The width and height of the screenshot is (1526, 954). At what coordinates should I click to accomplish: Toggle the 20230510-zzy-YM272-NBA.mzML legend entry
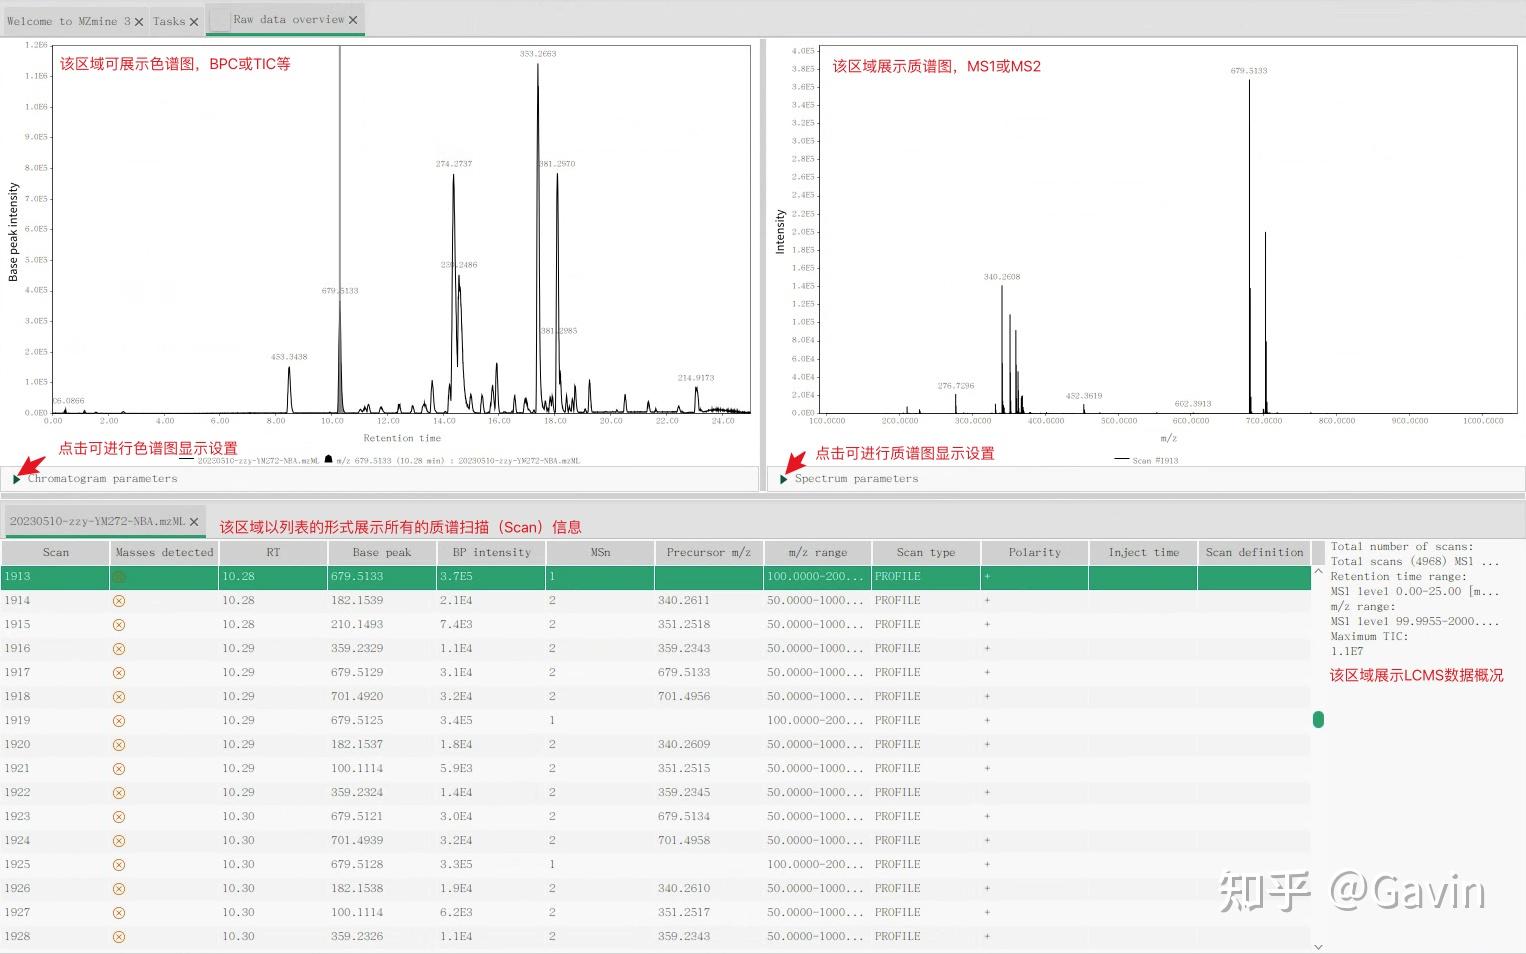pyautogui.click(x=262, y=459)
